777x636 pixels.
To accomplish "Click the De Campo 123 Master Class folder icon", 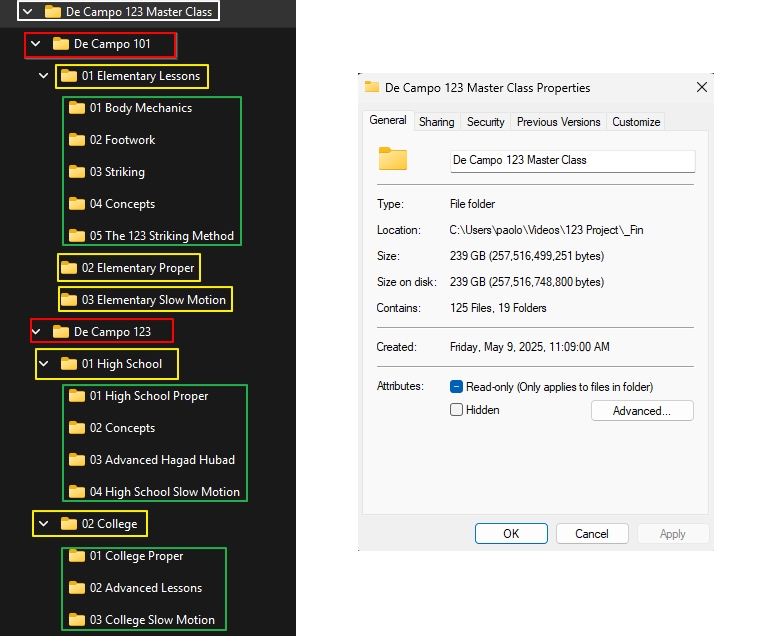I will pos(53,11).
